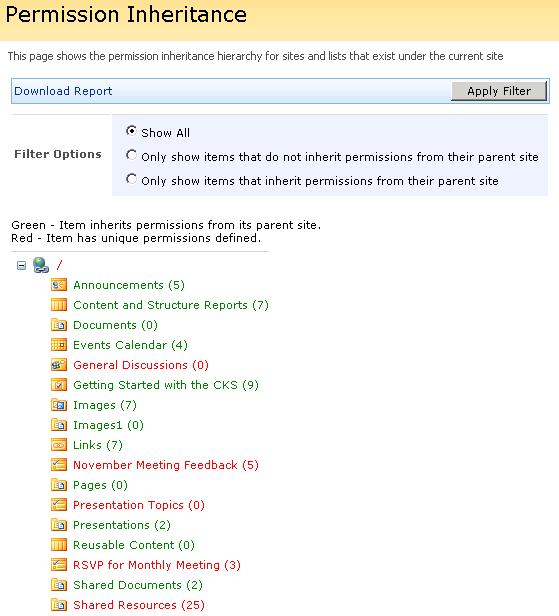Open the RSVP for Monthly Meeting list
Image resolution: width=559 pixels, height=616 pixels.
pyautogui.click(x=157, y=565)
